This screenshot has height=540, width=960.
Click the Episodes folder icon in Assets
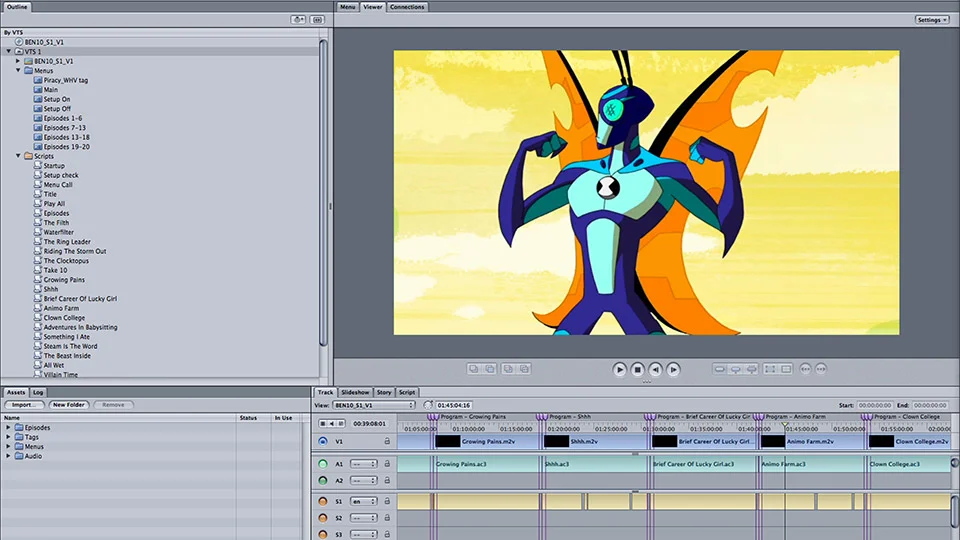point(19,427)
